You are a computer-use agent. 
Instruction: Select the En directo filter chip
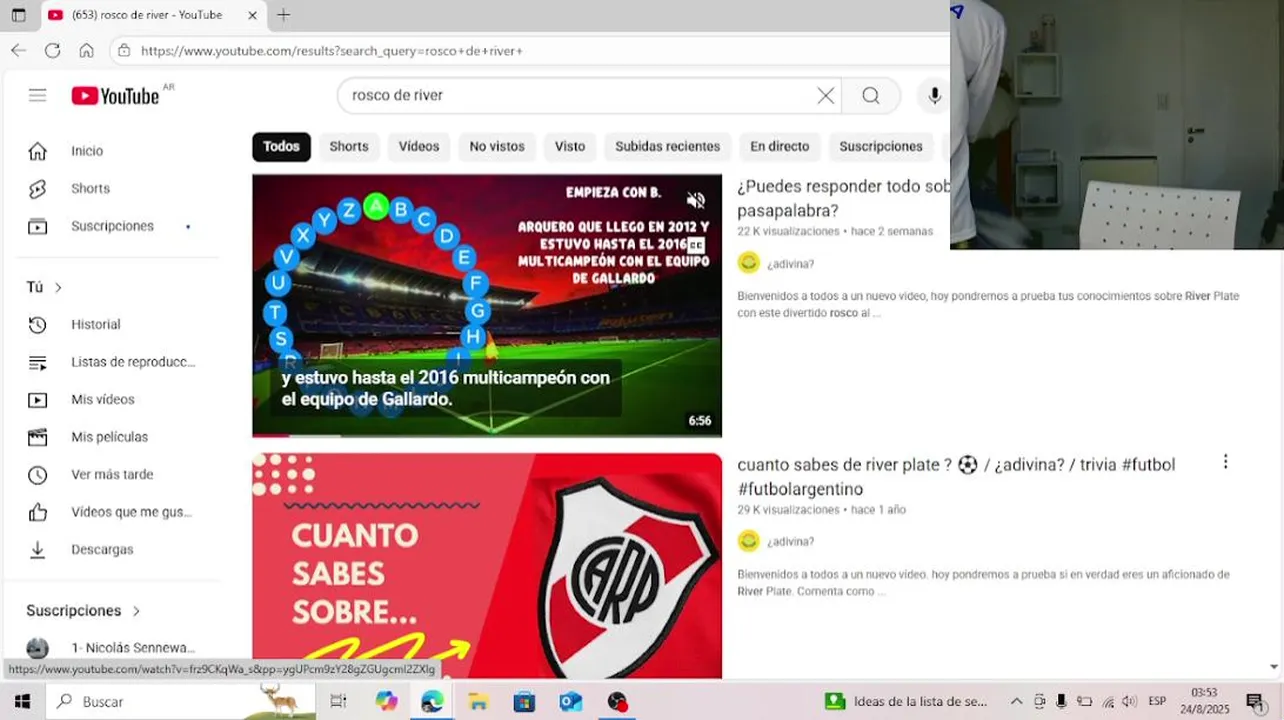click(x=780, y=147)
